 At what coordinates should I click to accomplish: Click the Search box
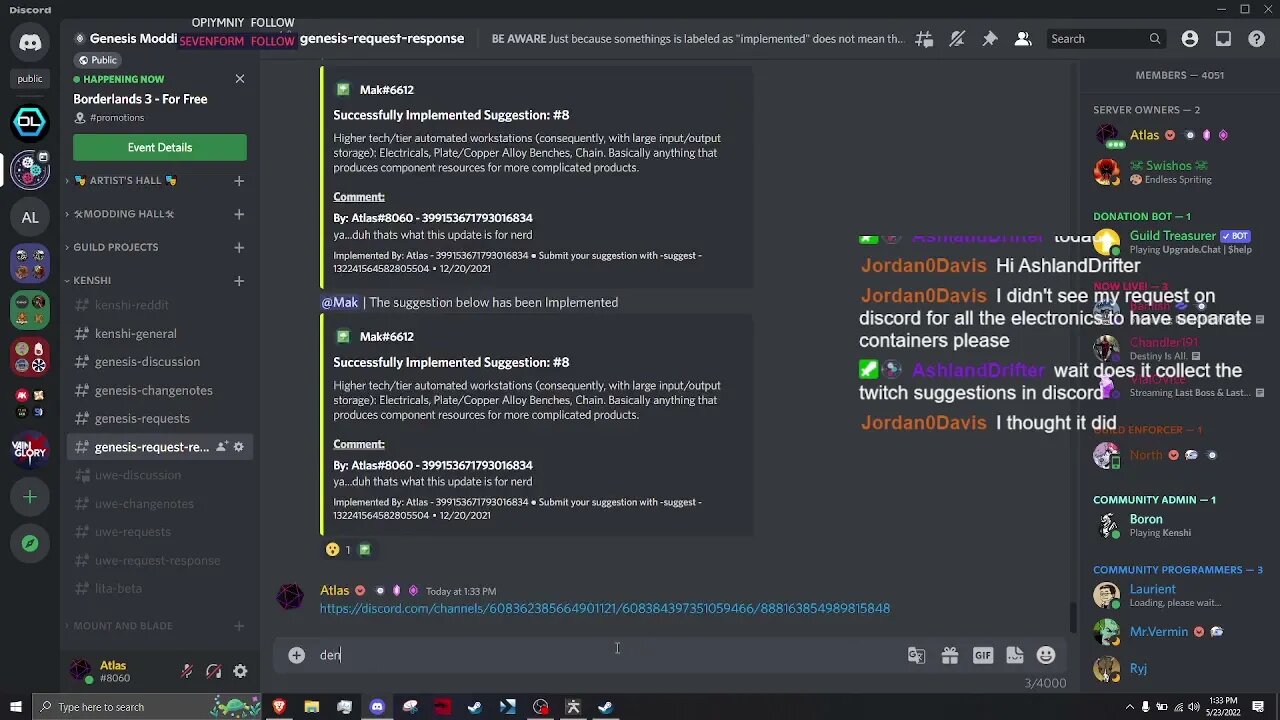(1105, 39)
